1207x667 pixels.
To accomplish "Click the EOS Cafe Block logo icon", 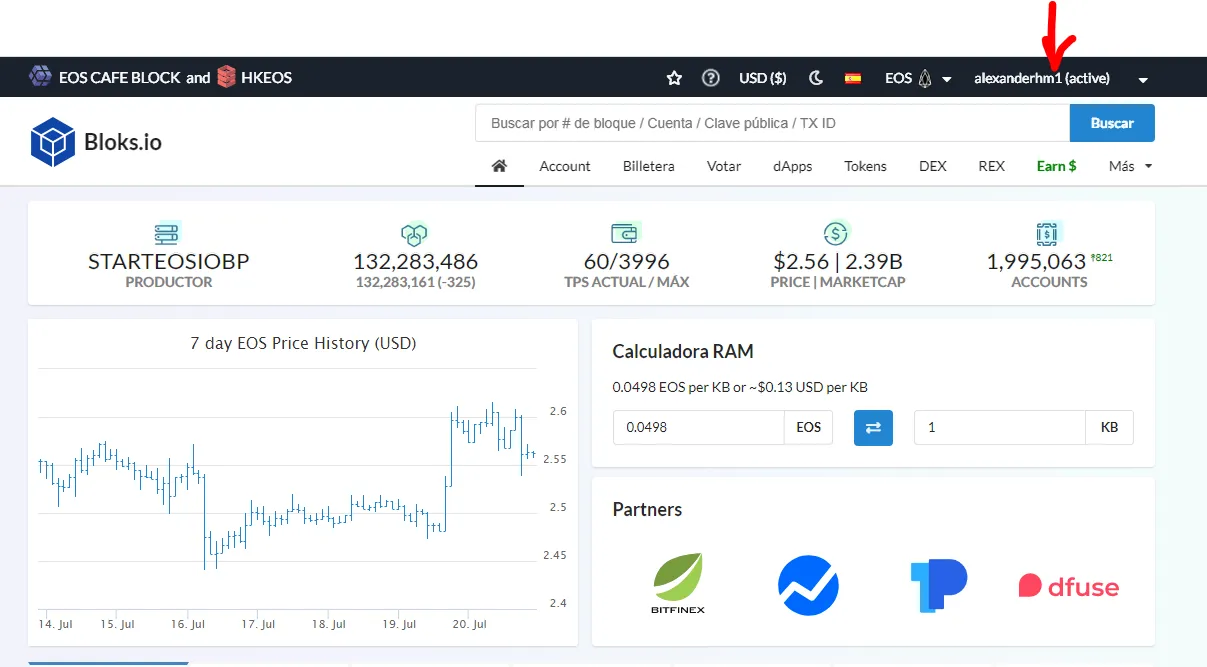I will (40, 77).
